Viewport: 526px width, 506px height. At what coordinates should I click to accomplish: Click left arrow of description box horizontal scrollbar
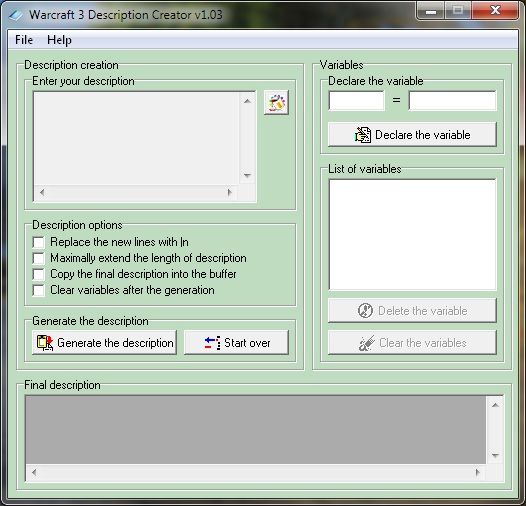(x=42, y=192)
